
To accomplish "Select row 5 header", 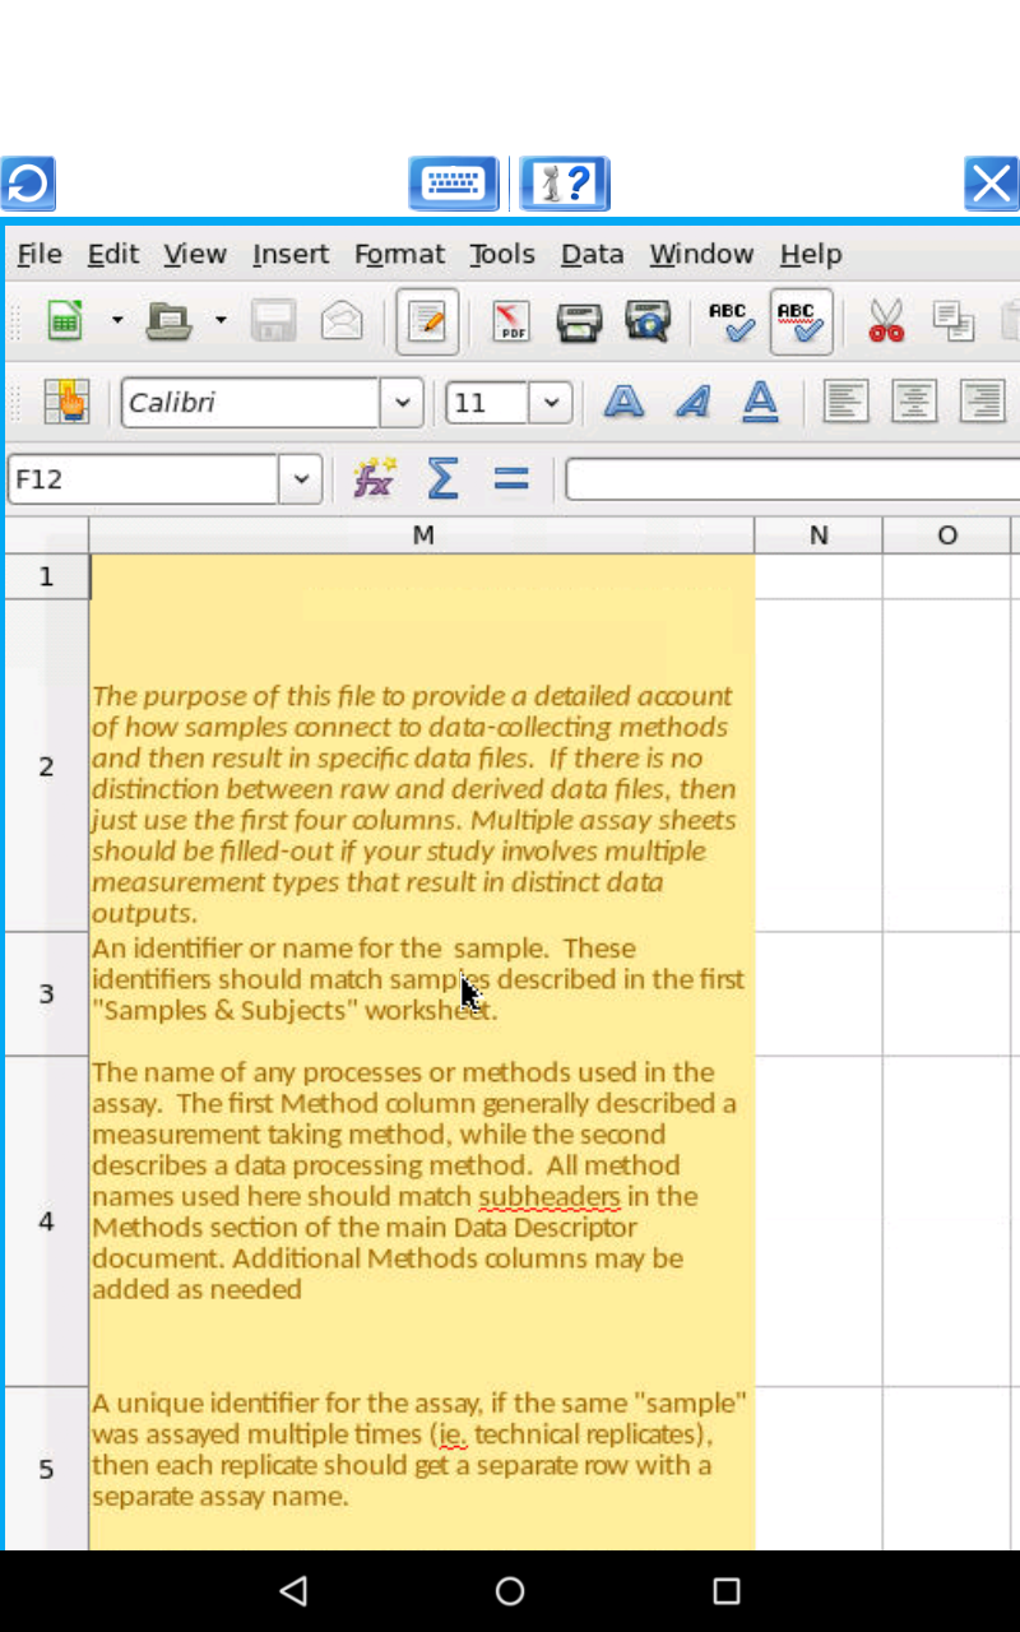I will (x=46, y=1469).
